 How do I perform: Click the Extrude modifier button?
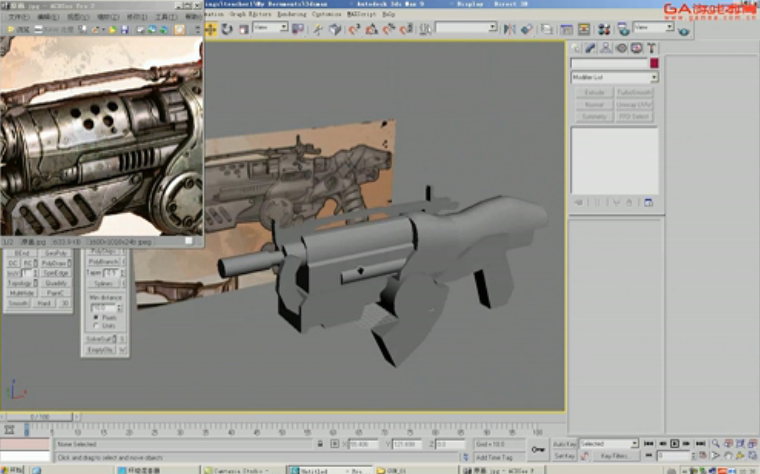(594, 93)
